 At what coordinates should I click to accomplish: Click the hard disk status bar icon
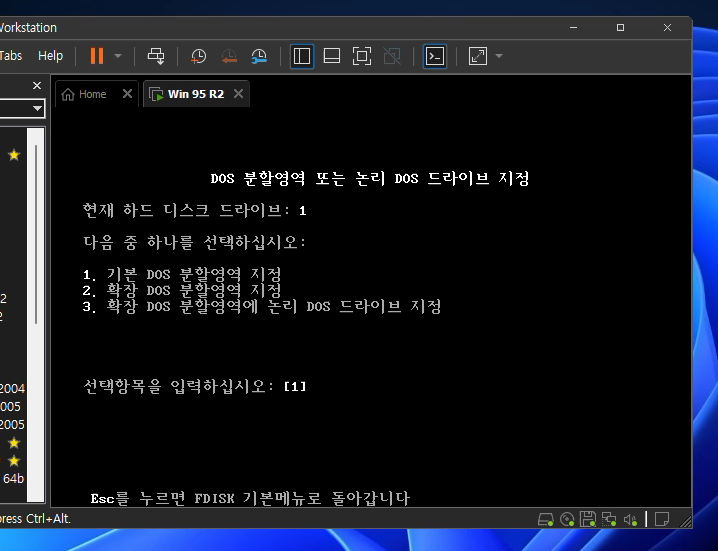click(545, 519)
